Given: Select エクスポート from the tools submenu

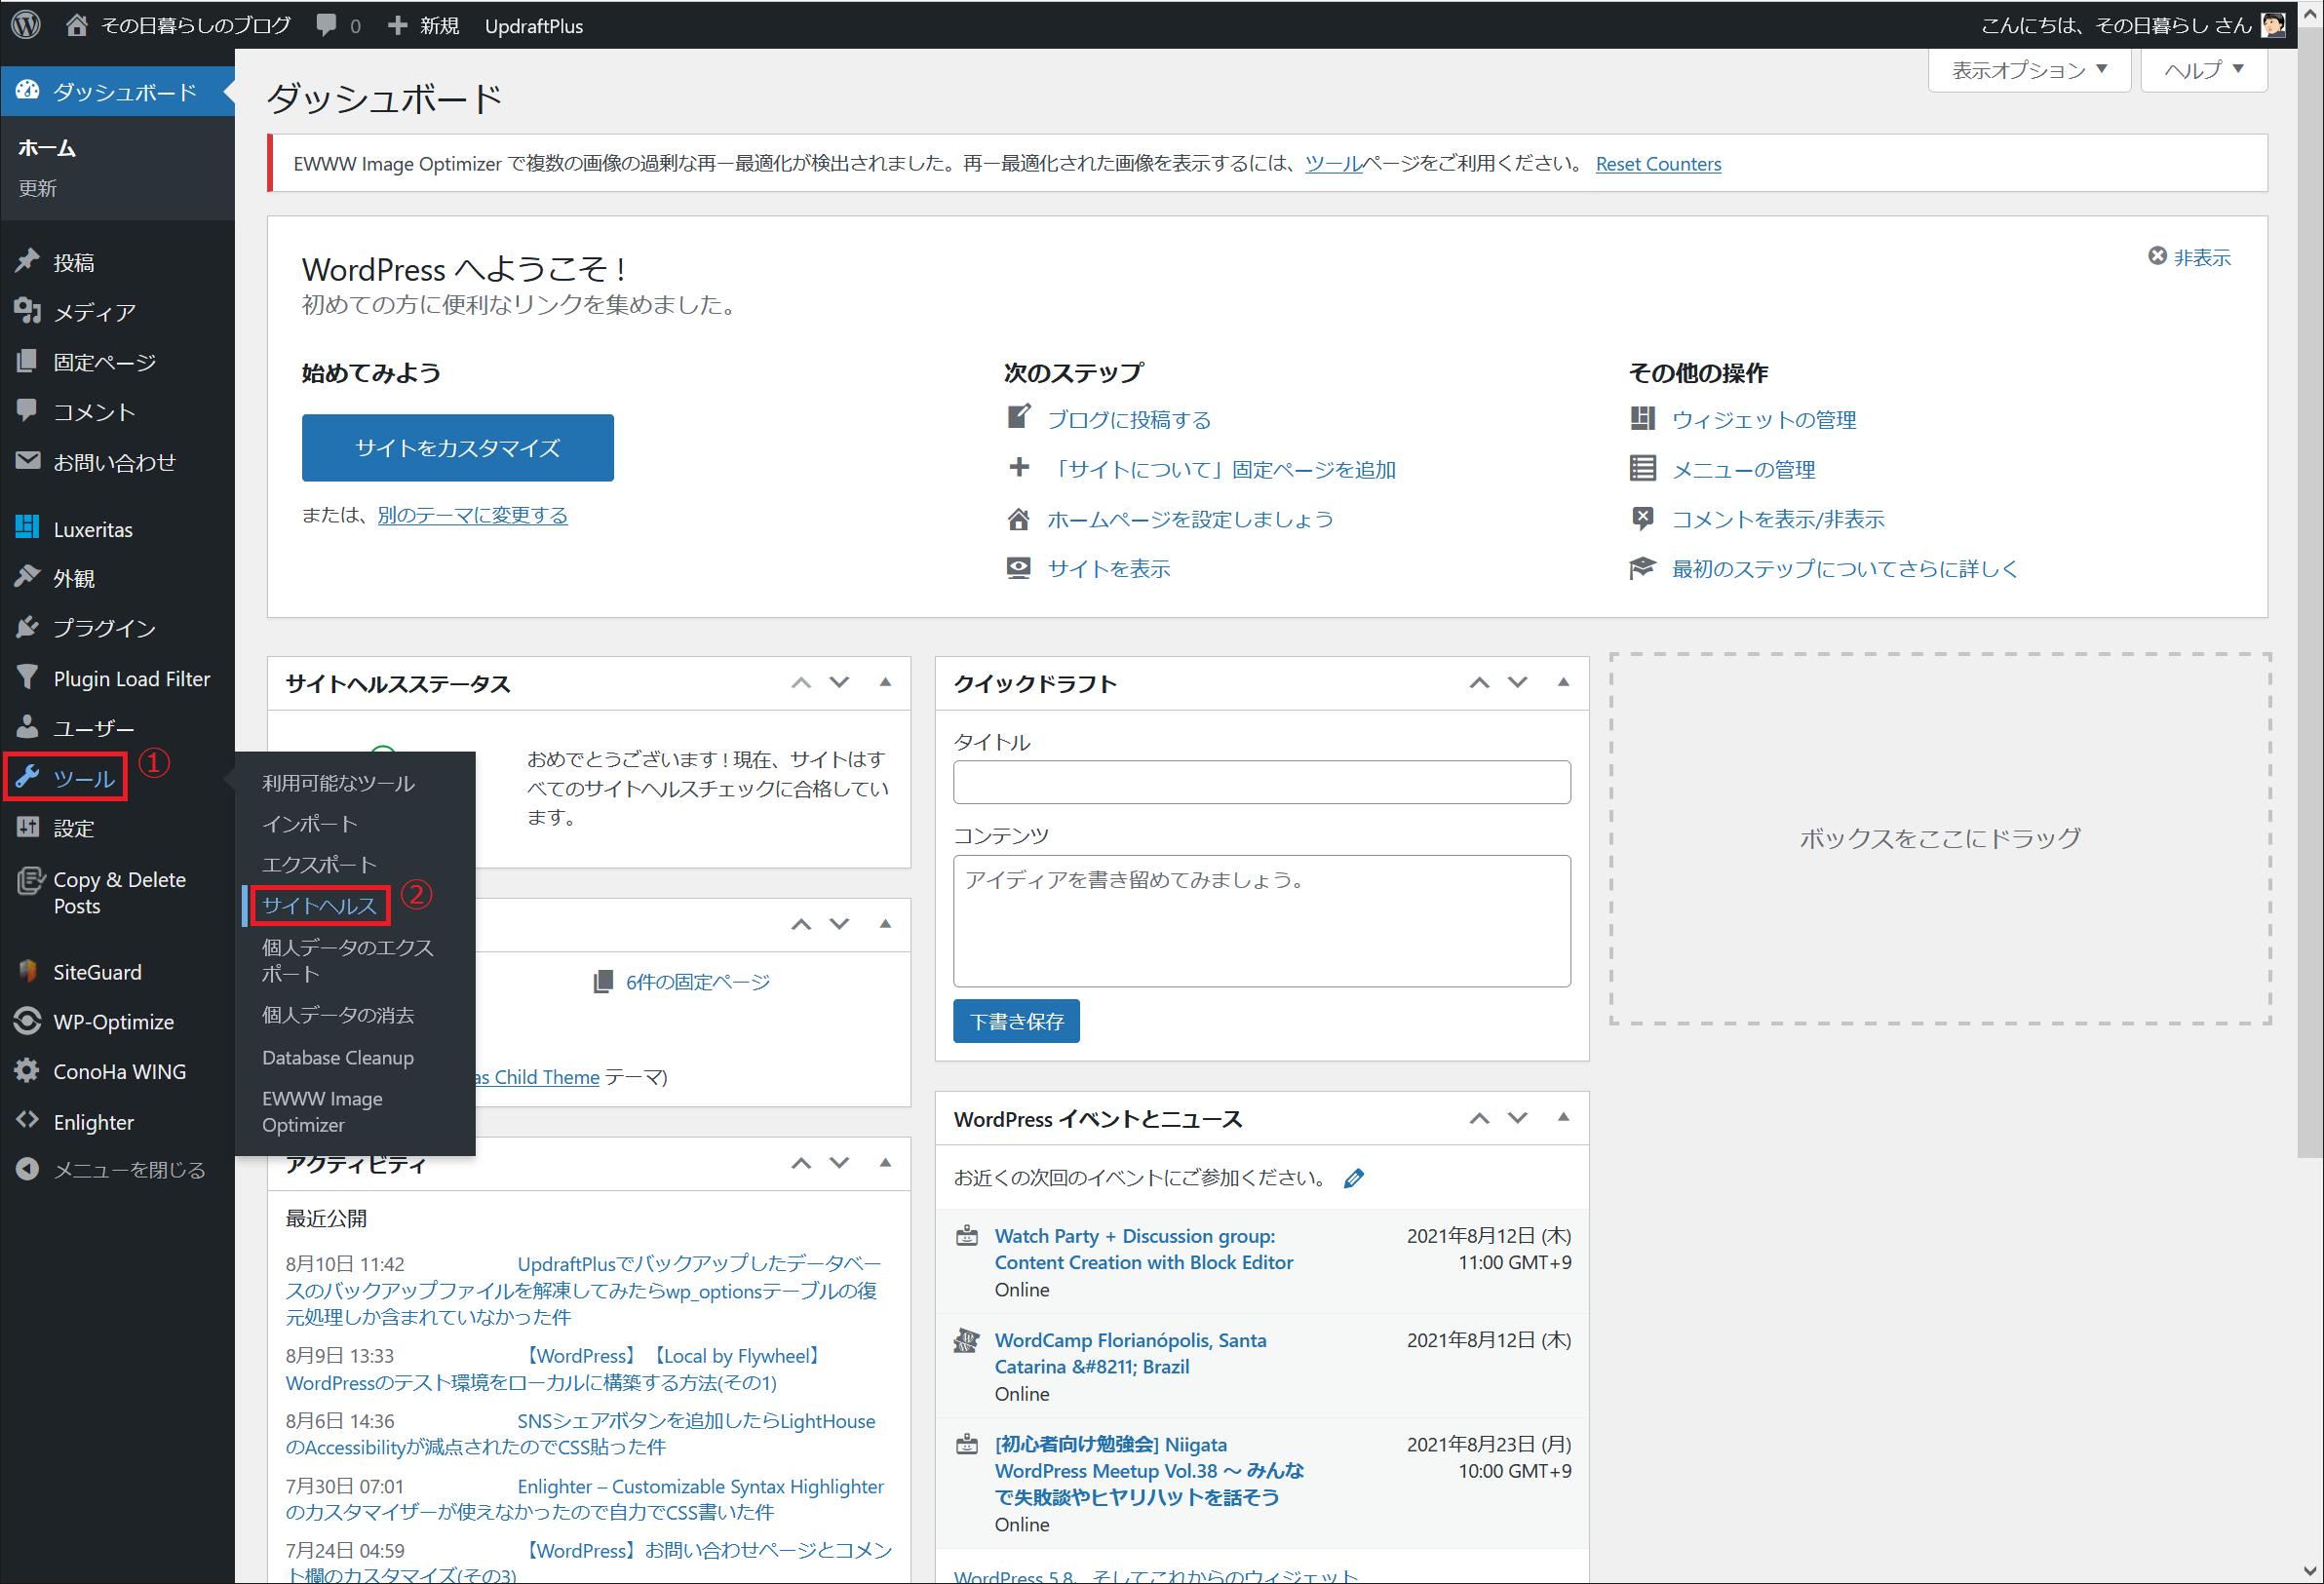Looking at the screenshot, I should [x=319, y=865].
